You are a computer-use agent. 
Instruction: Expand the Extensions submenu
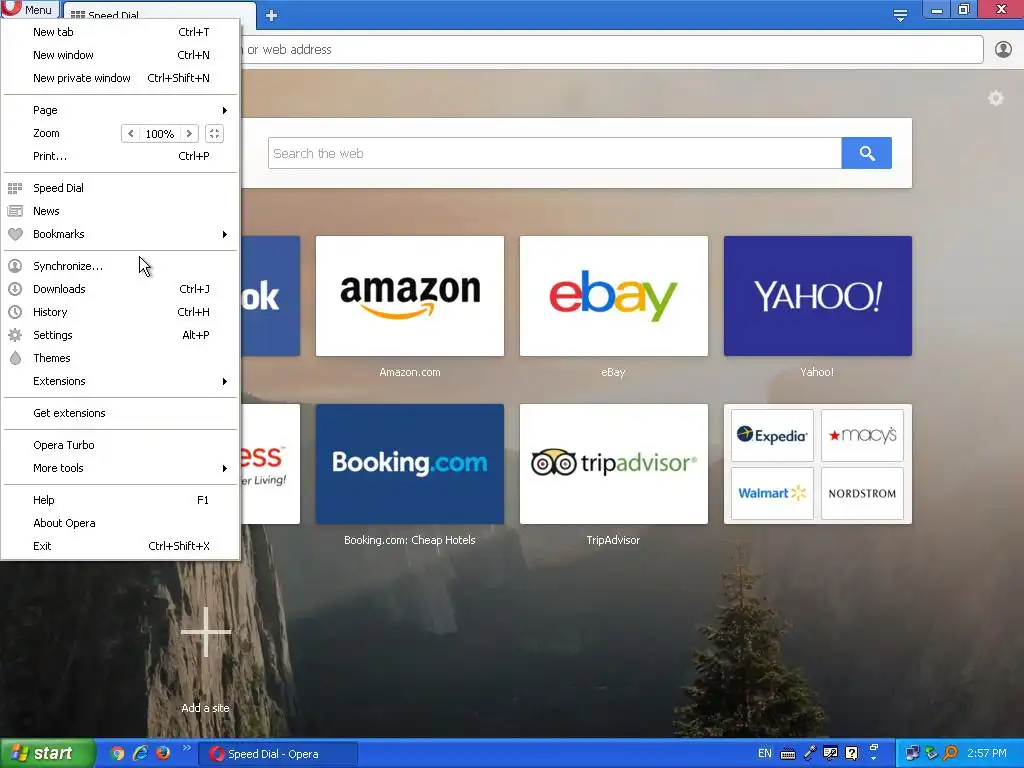pyautogui.click(x=121, y=381)
